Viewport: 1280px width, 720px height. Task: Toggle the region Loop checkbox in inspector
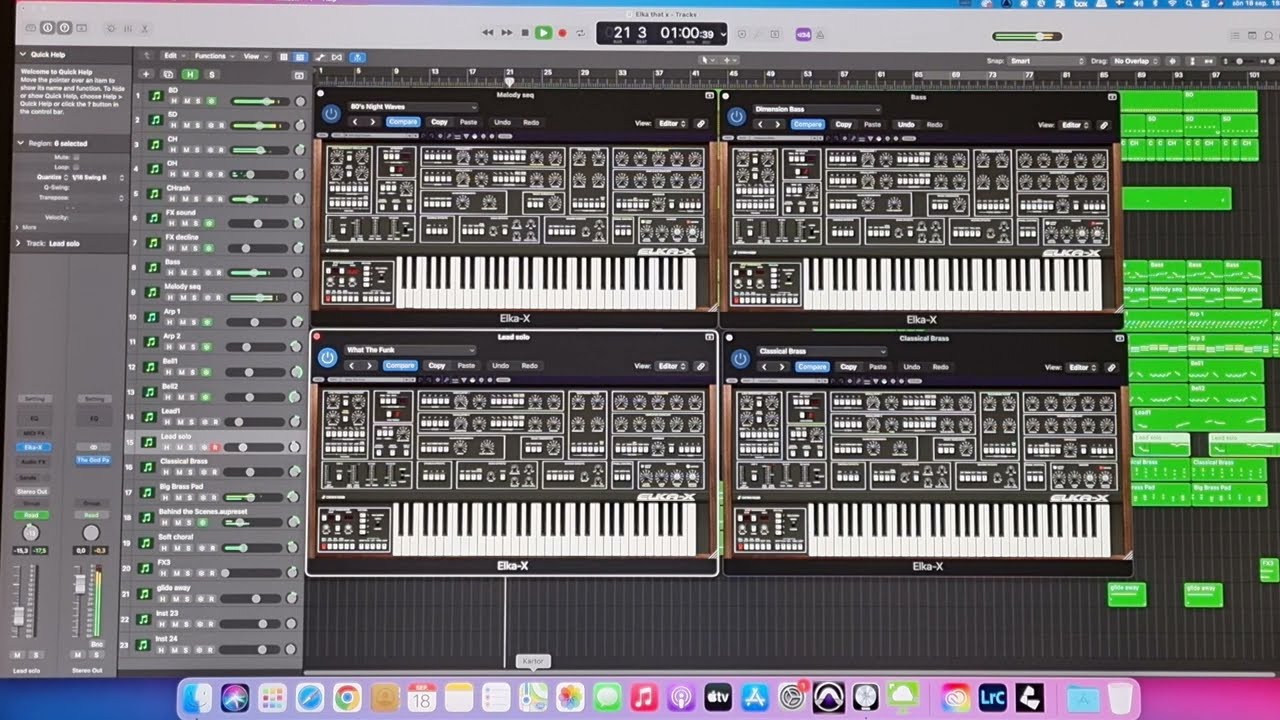(x=78, y=167)
